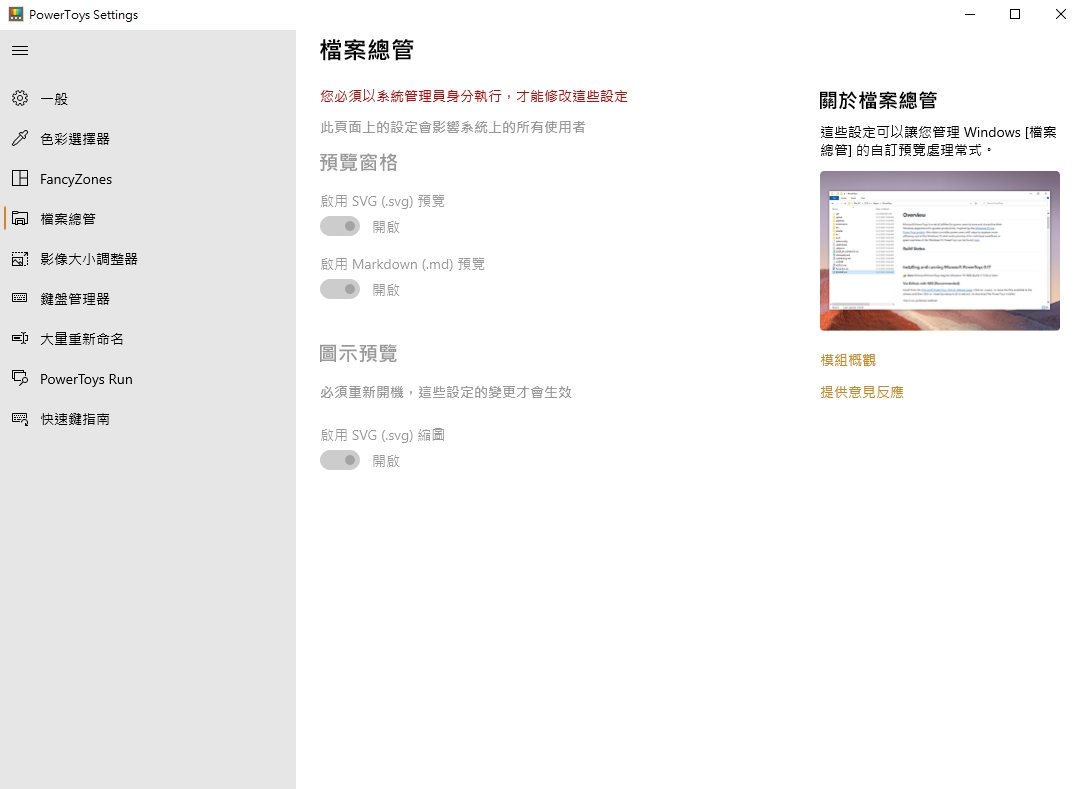Click the PowerToys Run icon in sidebar
Screen dimensions: 1082x789
(x=20, y=379)
